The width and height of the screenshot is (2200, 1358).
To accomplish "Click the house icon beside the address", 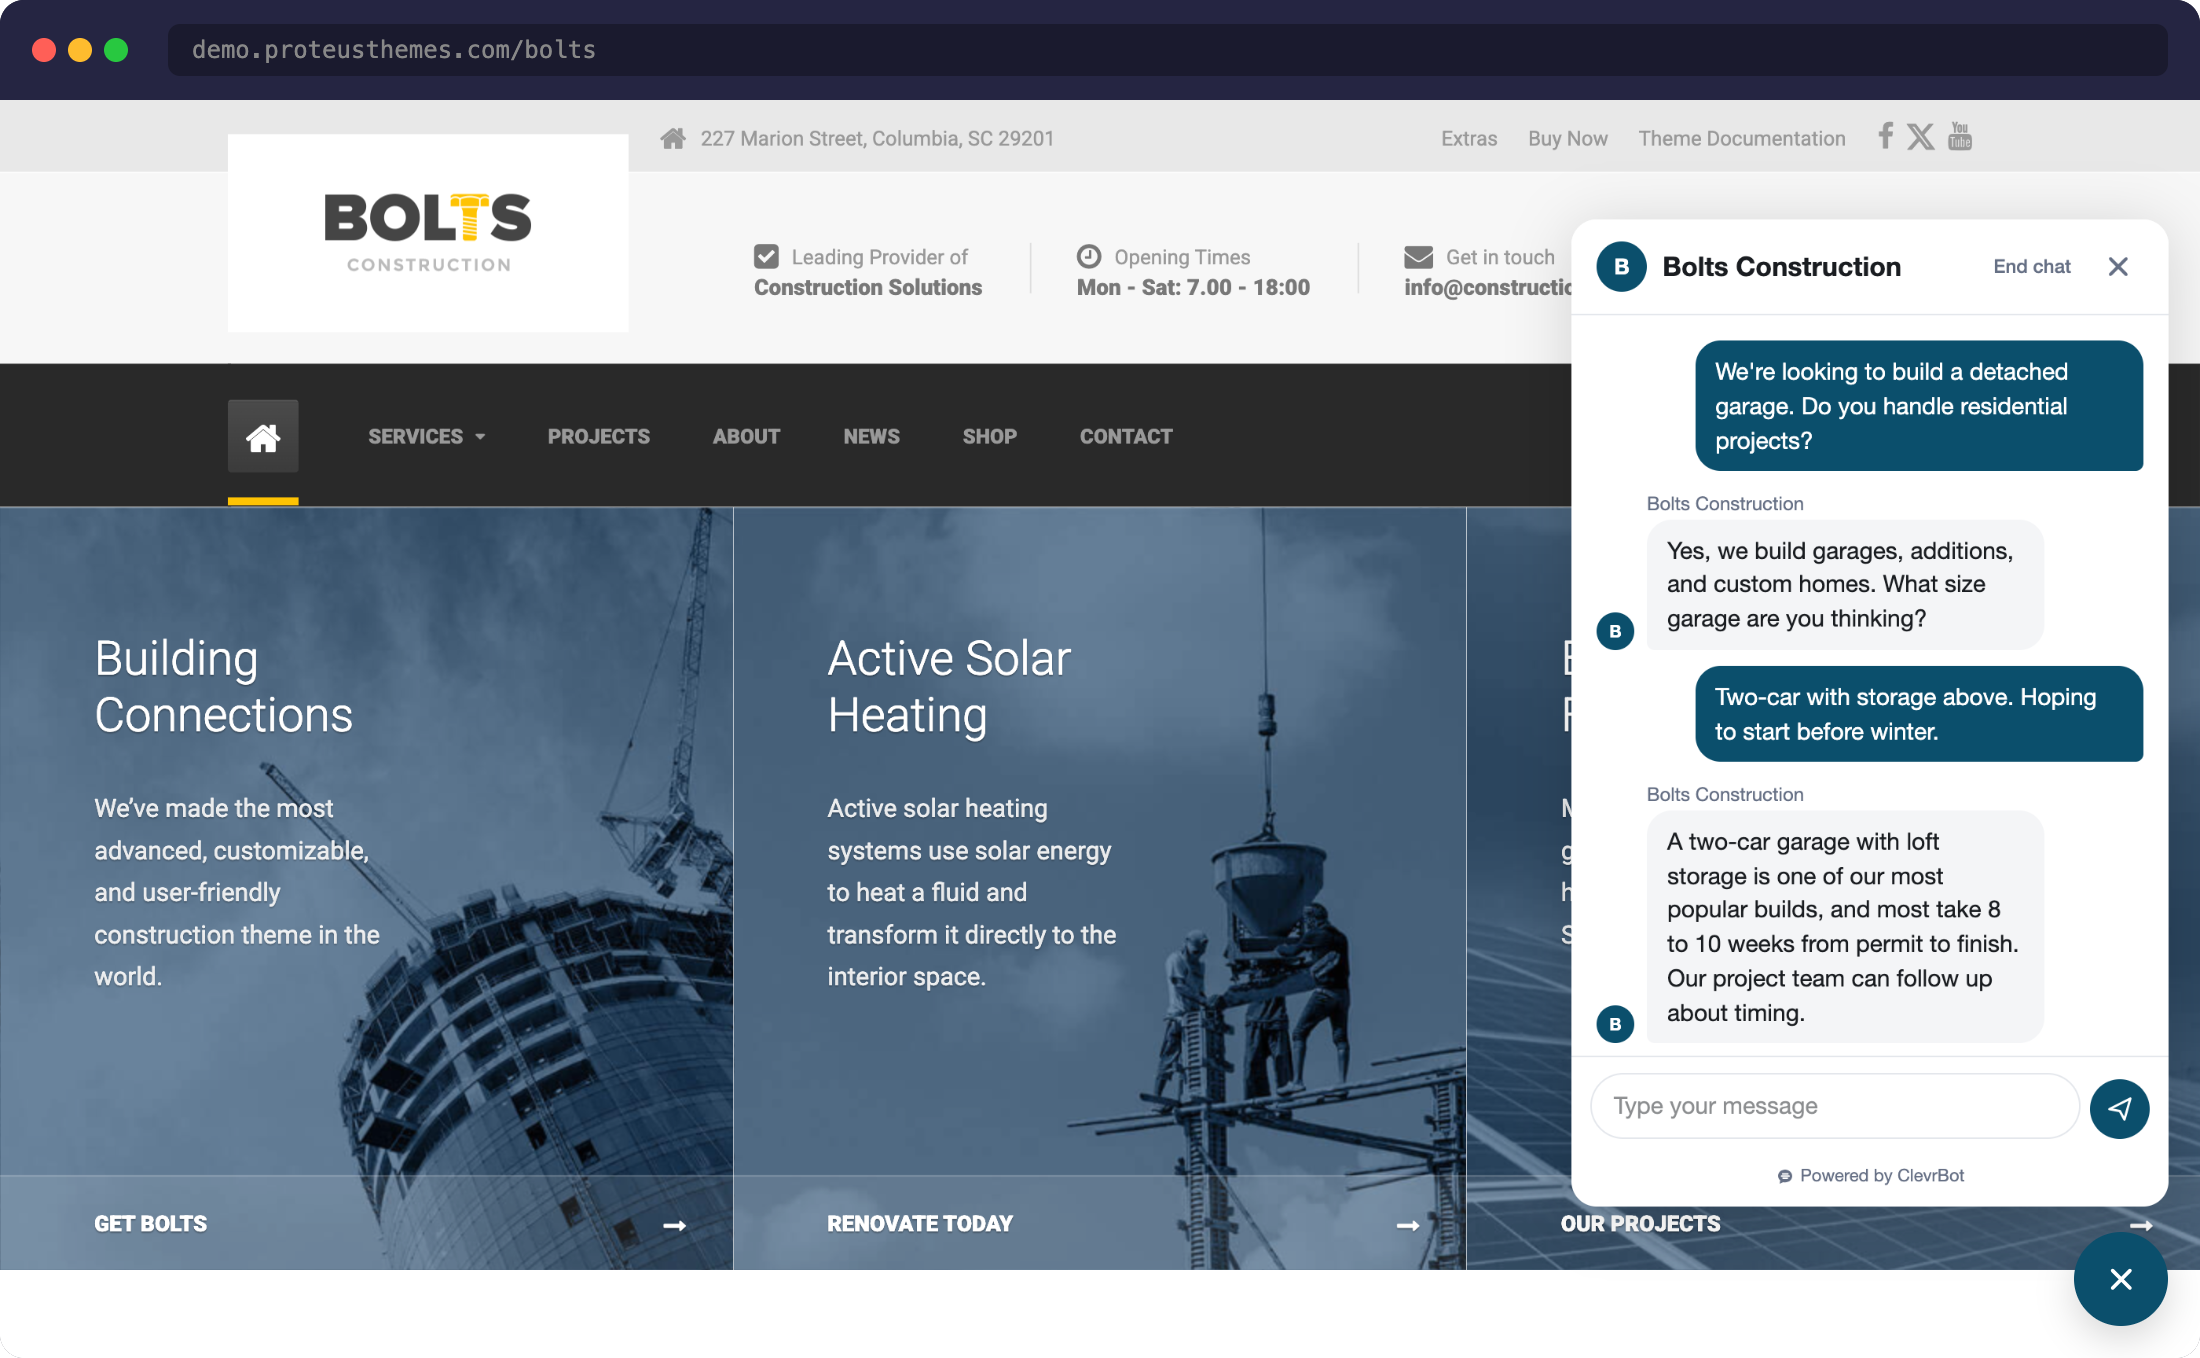I will (673, 138).
